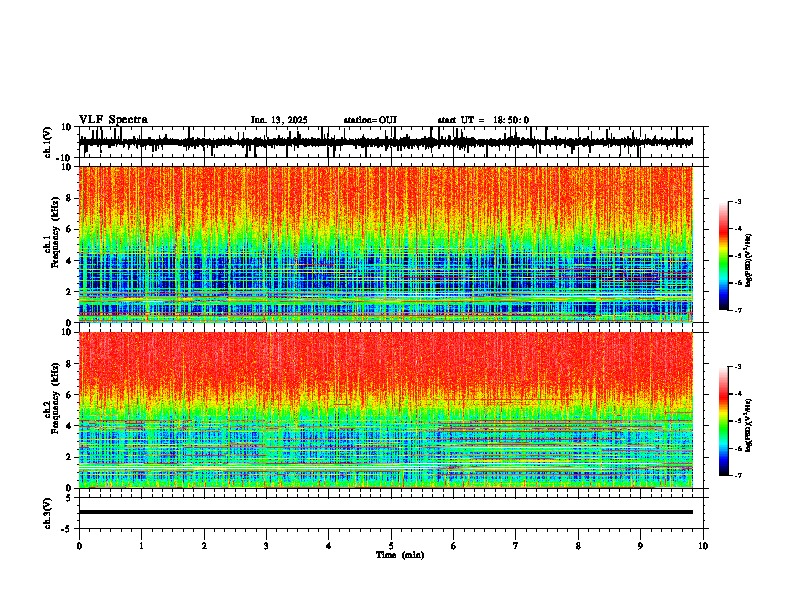Click time axis tick label 9
This screenshot has width=792, height=612.
pos(640,546)
